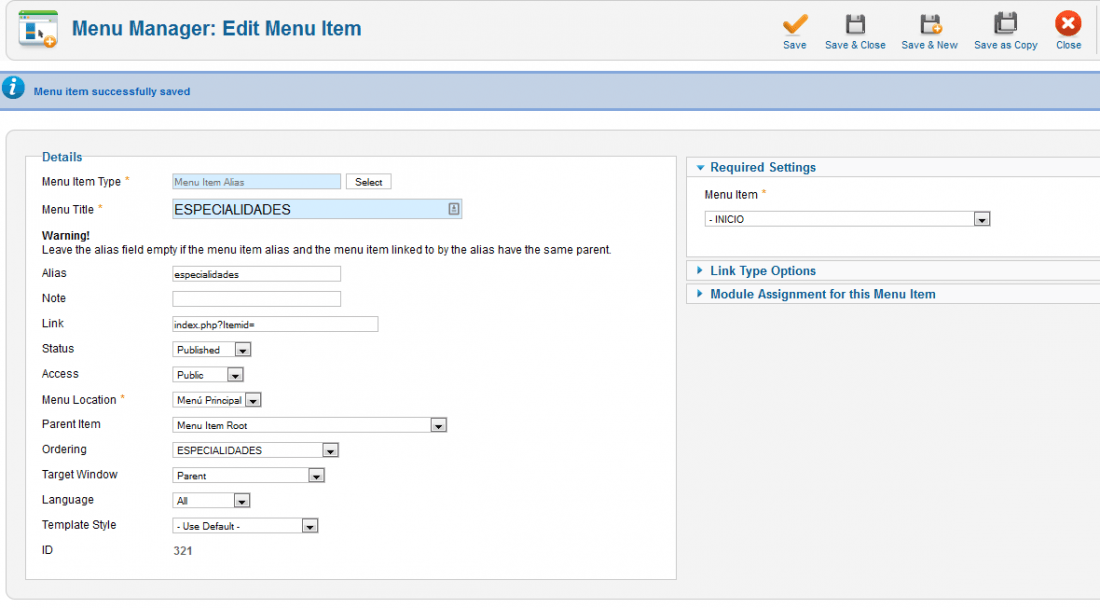Click the Save & New icon
The height and width of the screenshot is (608, 1100).
click(x=930, y=24)
